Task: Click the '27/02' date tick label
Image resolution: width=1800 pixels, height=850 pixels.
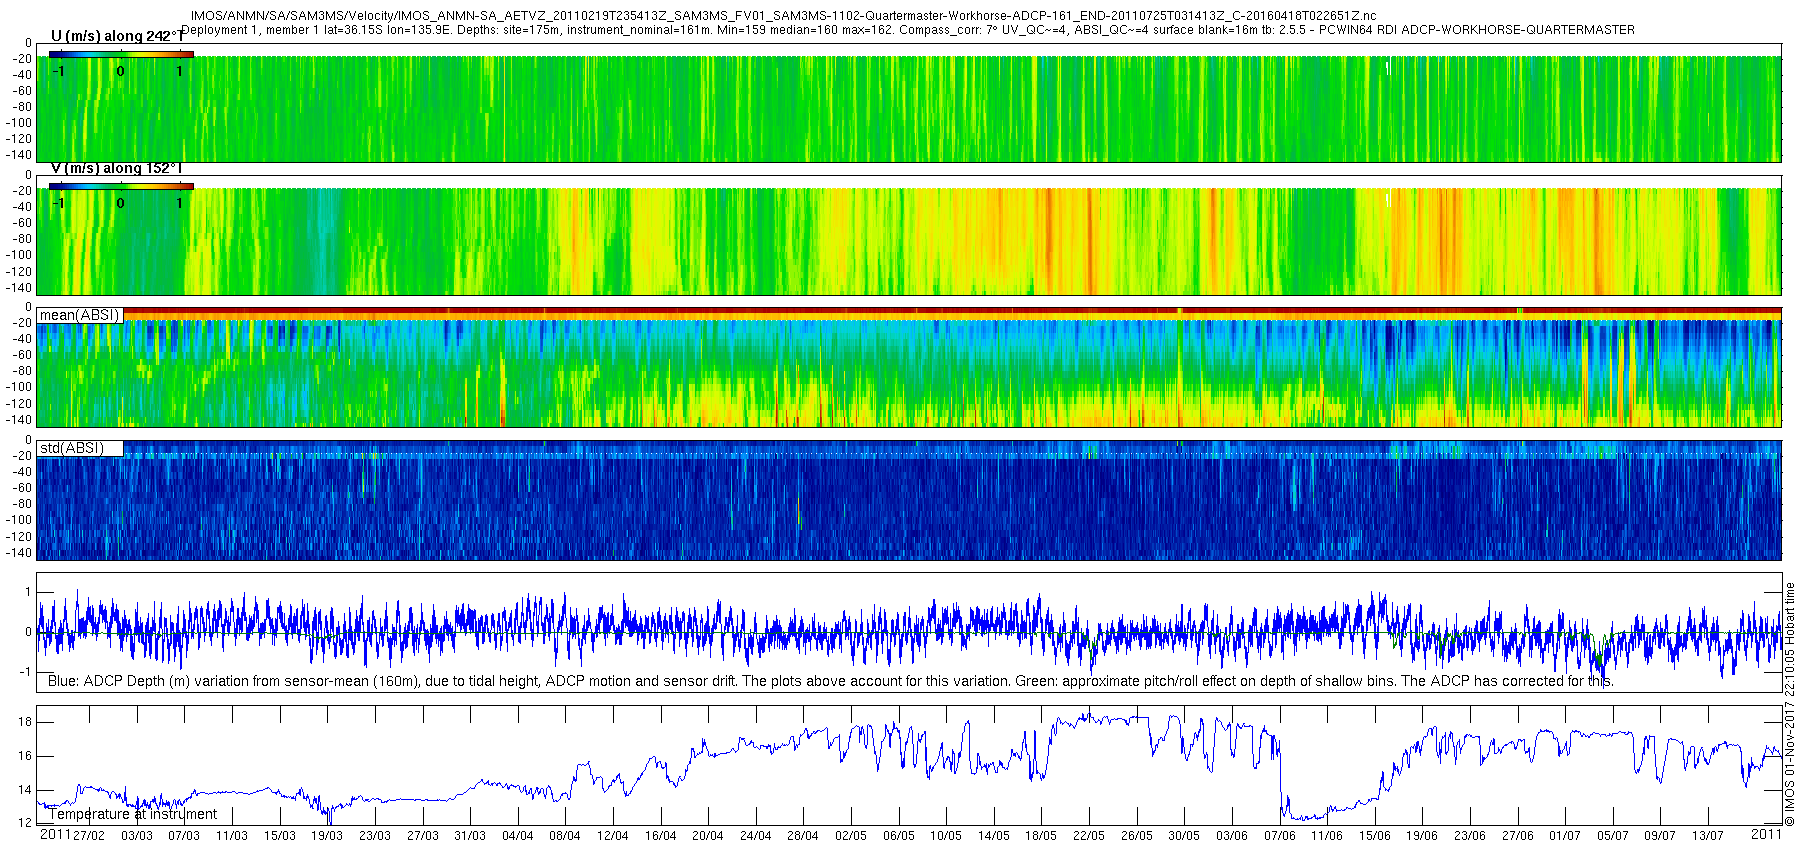Action: pos(89,836)
